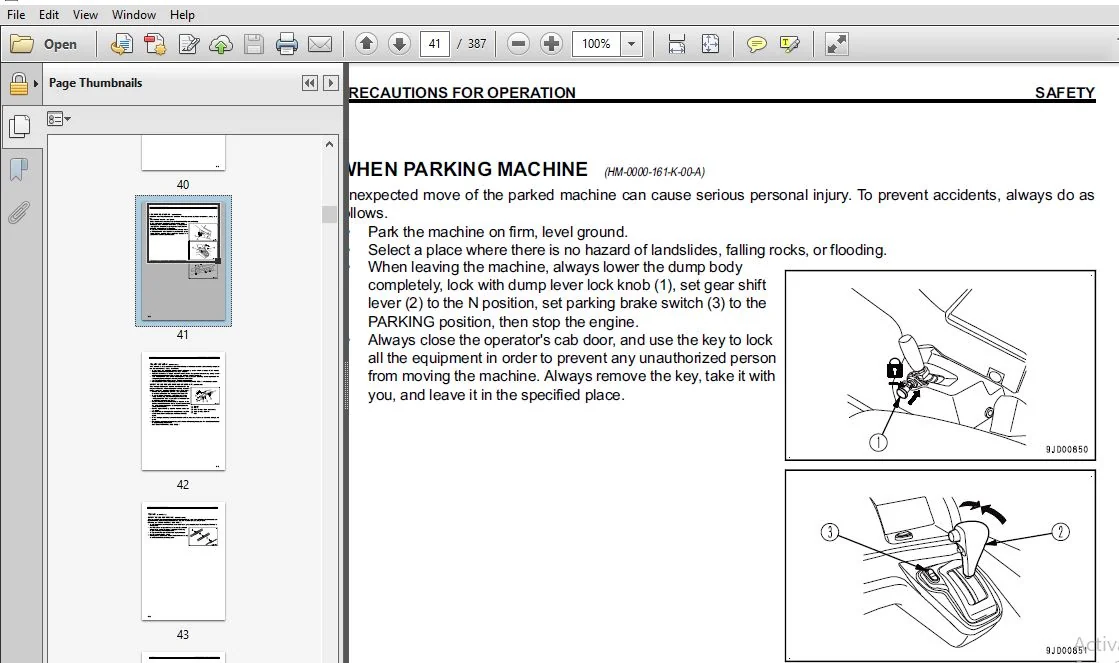Open the View menu
This screenshot has width=1119, height=663.
(85, 14)
